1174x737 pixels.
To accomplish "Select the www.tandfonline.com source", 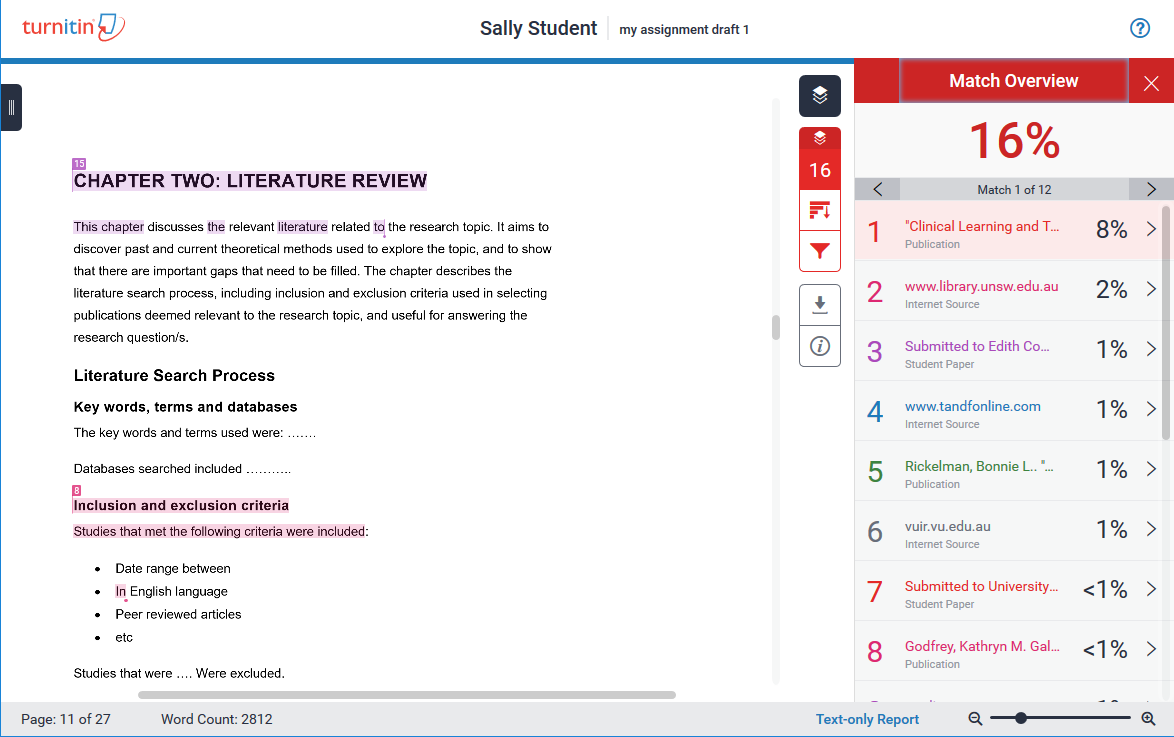I will pyautogui.click(x=973, y=406).
